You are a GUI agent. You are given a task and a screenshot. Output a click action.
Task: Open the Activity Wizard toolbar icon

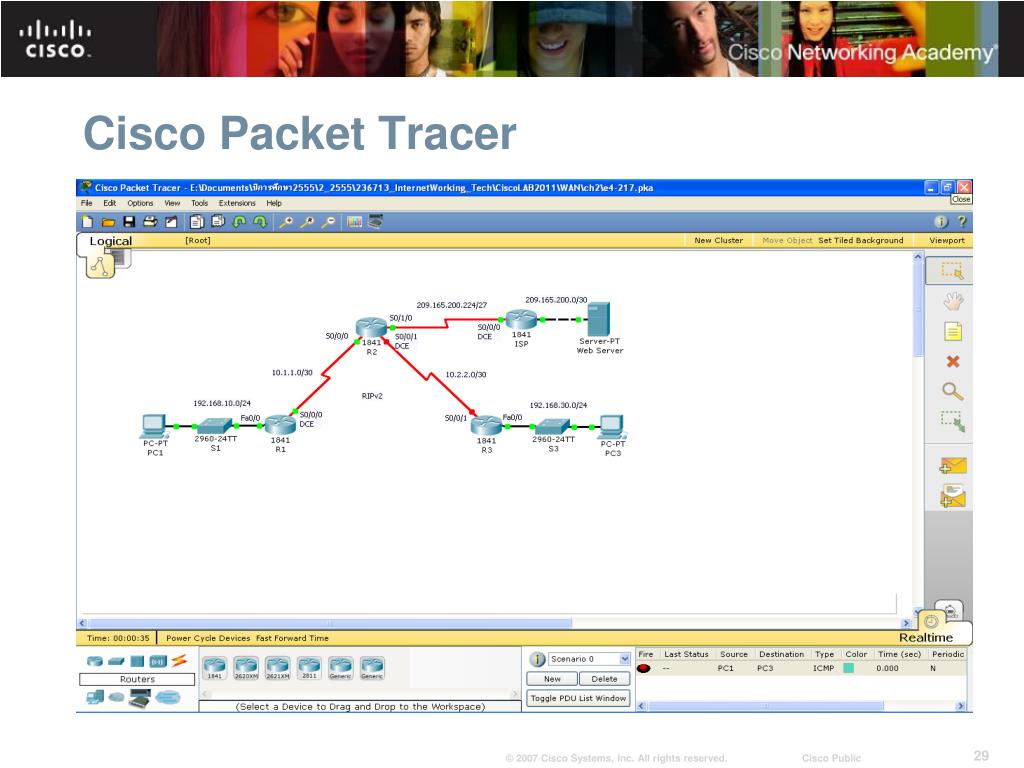point(171,222)
